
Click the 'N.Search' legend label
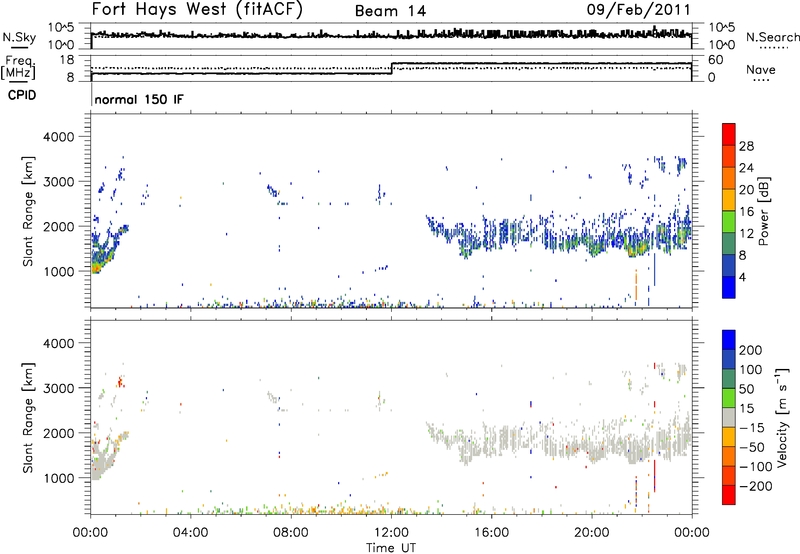(x=772, y=37)
